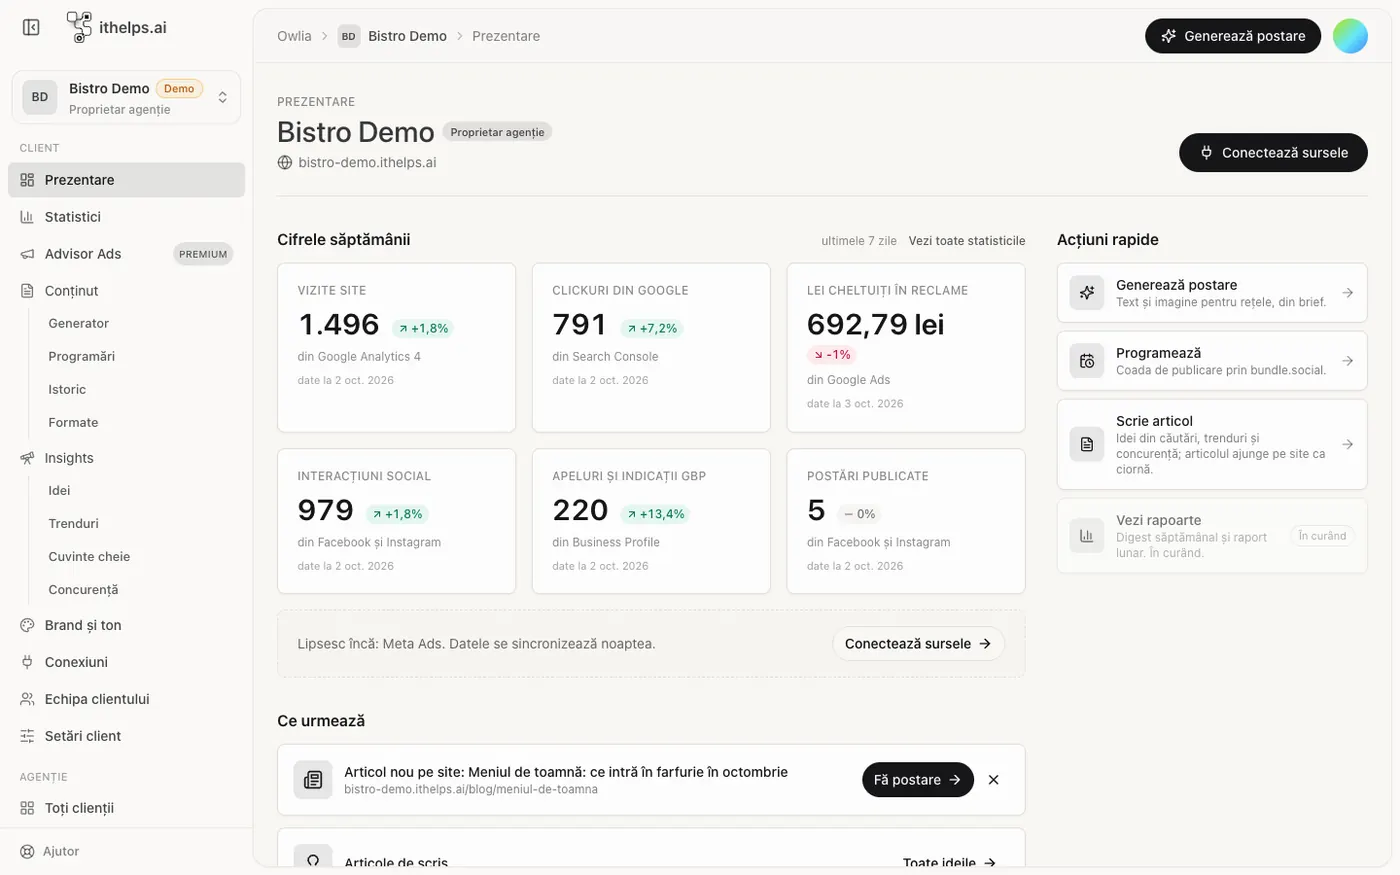
Task: Click the Insights telescope icon
Action: coord(27,458)
